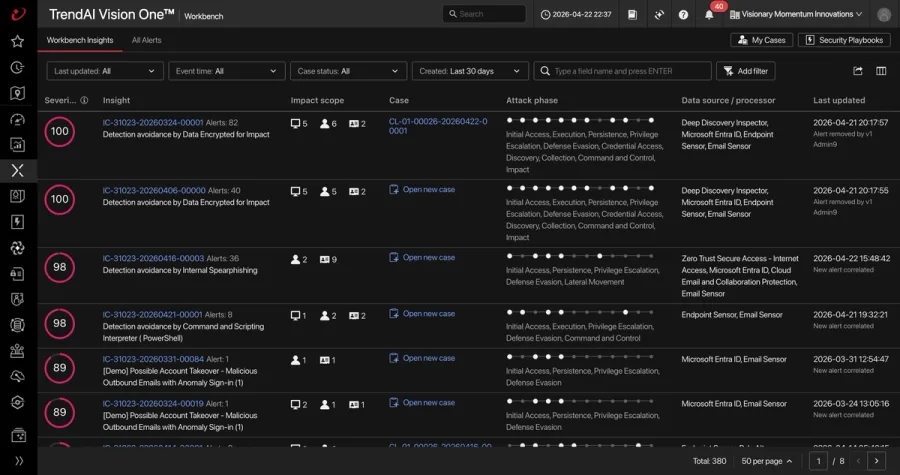Open insight IC-31023-20260406-00000
This screenshot has width=900, height=475.
(154, 190)
